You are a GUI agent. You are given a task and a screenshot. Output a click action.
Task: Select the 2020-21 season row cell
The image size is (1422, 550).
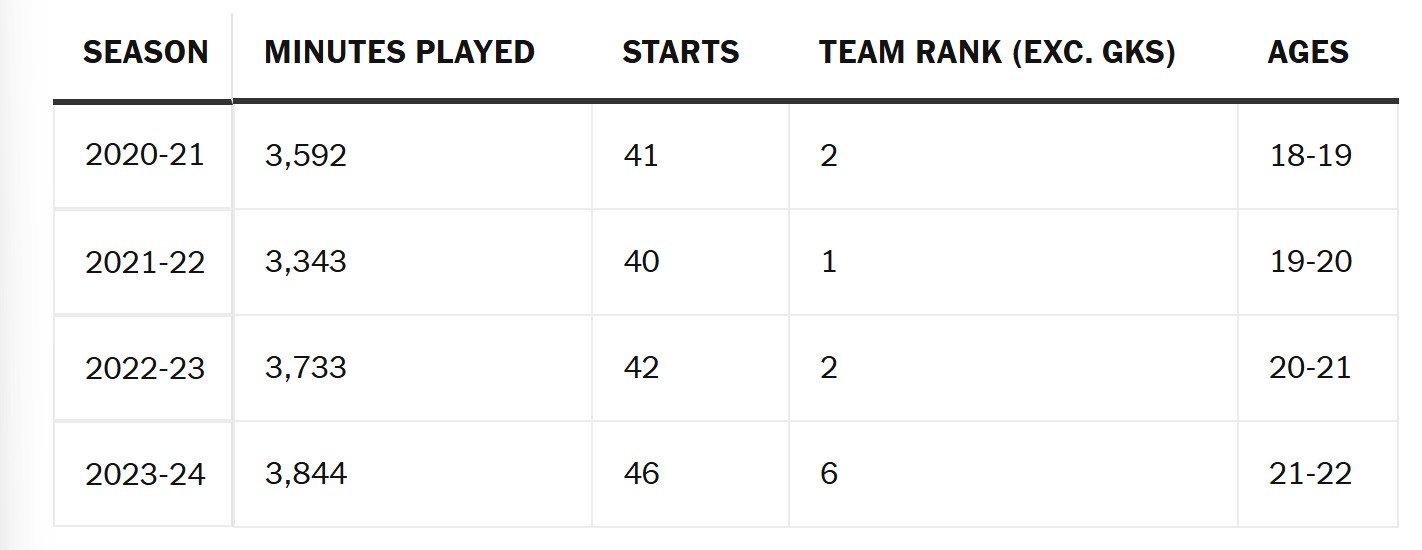[145, 156]
